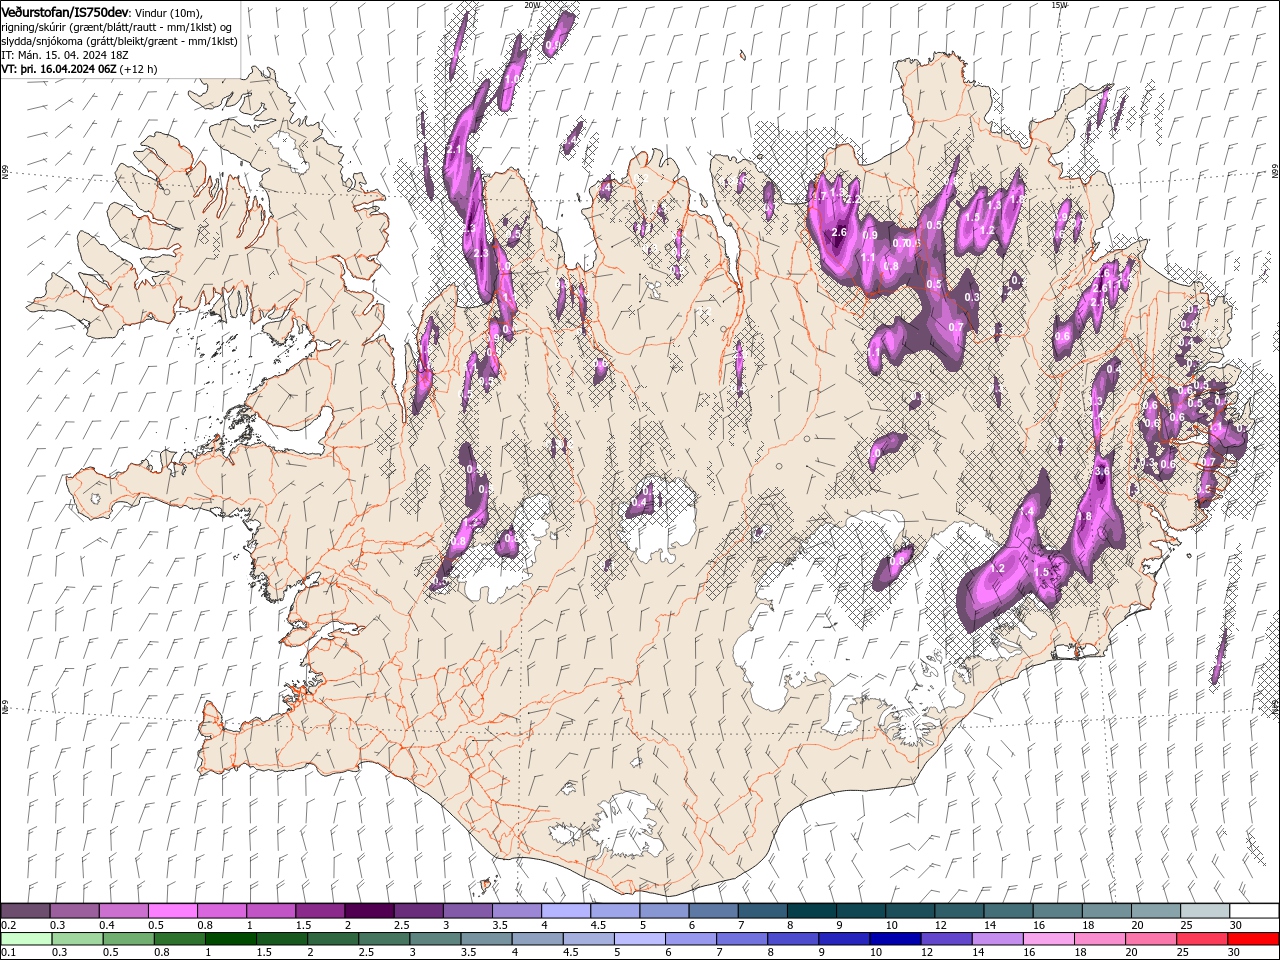Click the Veðurstofan/IS750dev title text
Viewport: 1280px width, 960px height.
click(65, 12)
